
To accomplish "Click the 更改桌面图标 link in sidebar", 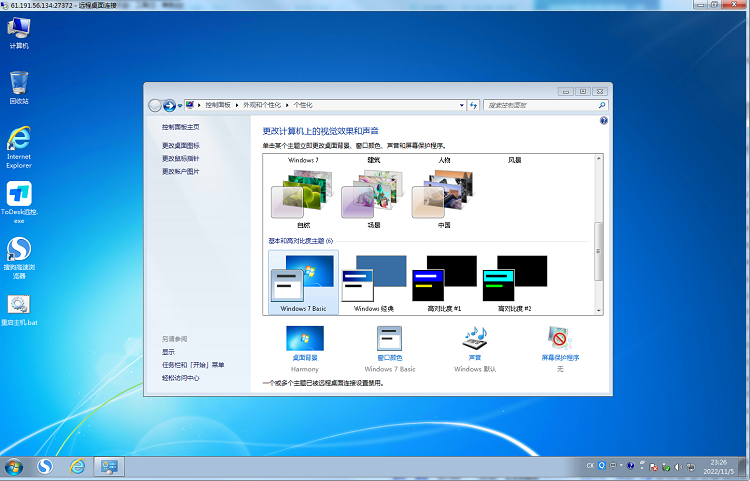I will pos(181,145).
